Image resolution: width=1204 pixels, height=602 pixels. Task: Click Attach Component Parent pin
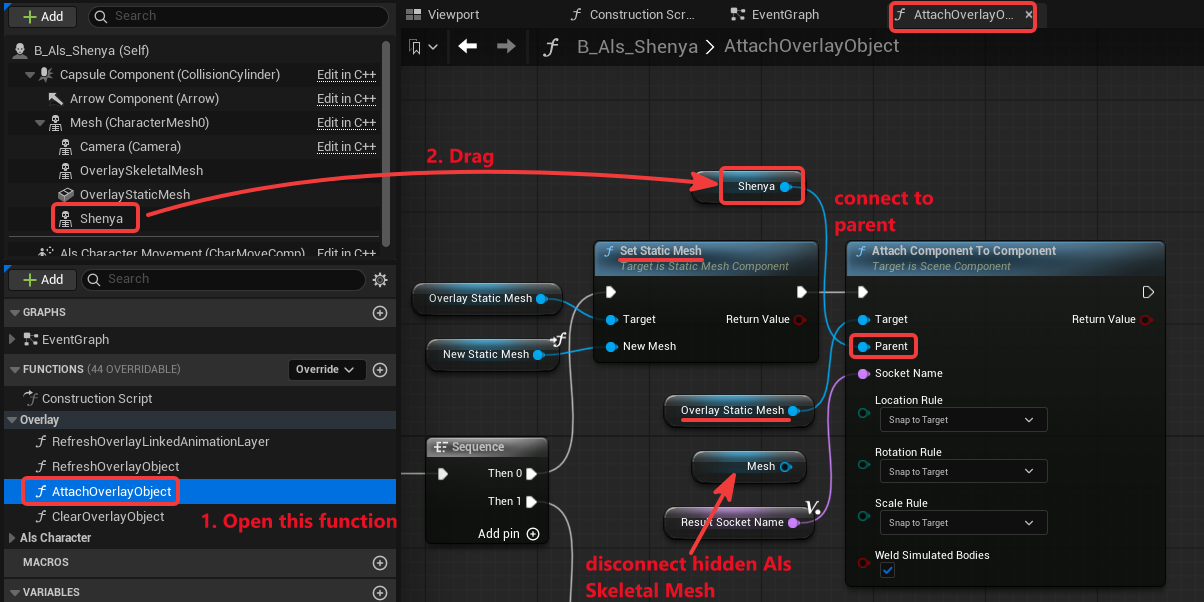pyautogui.click(x=864, y=347)
